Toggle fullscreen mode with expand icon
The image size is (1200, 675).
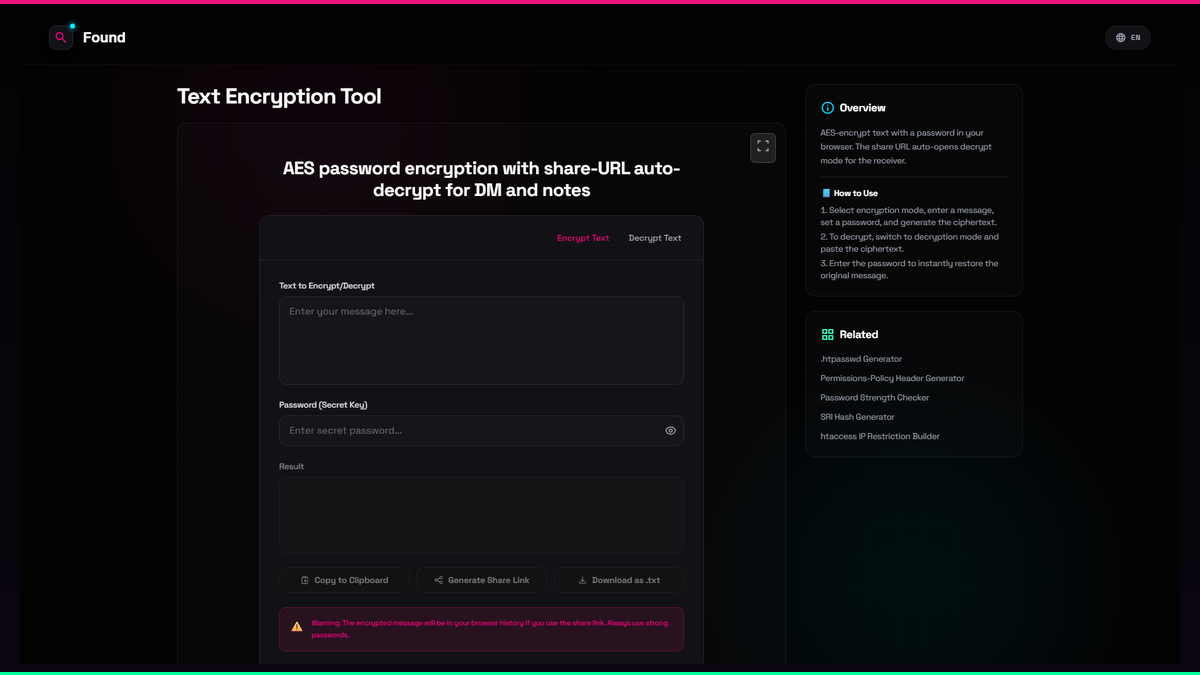pyautogui.click(x=763, y=147)
